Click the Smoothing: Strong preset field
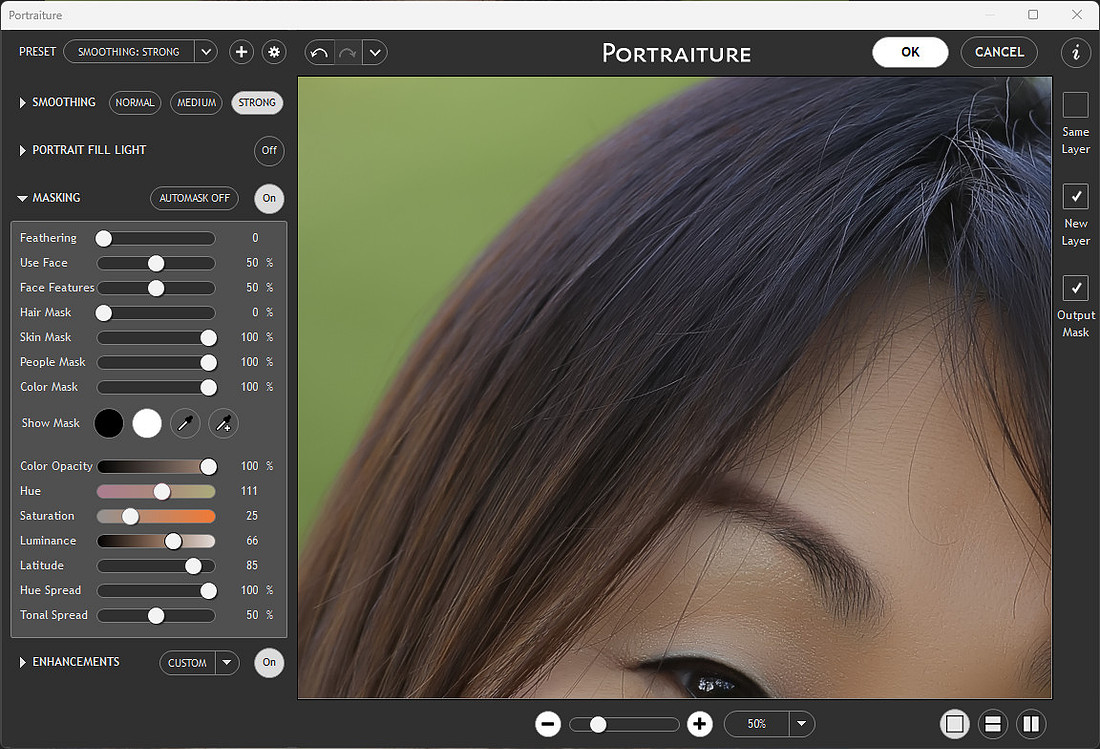Viewport: 1100px width, 749px height. (128, 52)
